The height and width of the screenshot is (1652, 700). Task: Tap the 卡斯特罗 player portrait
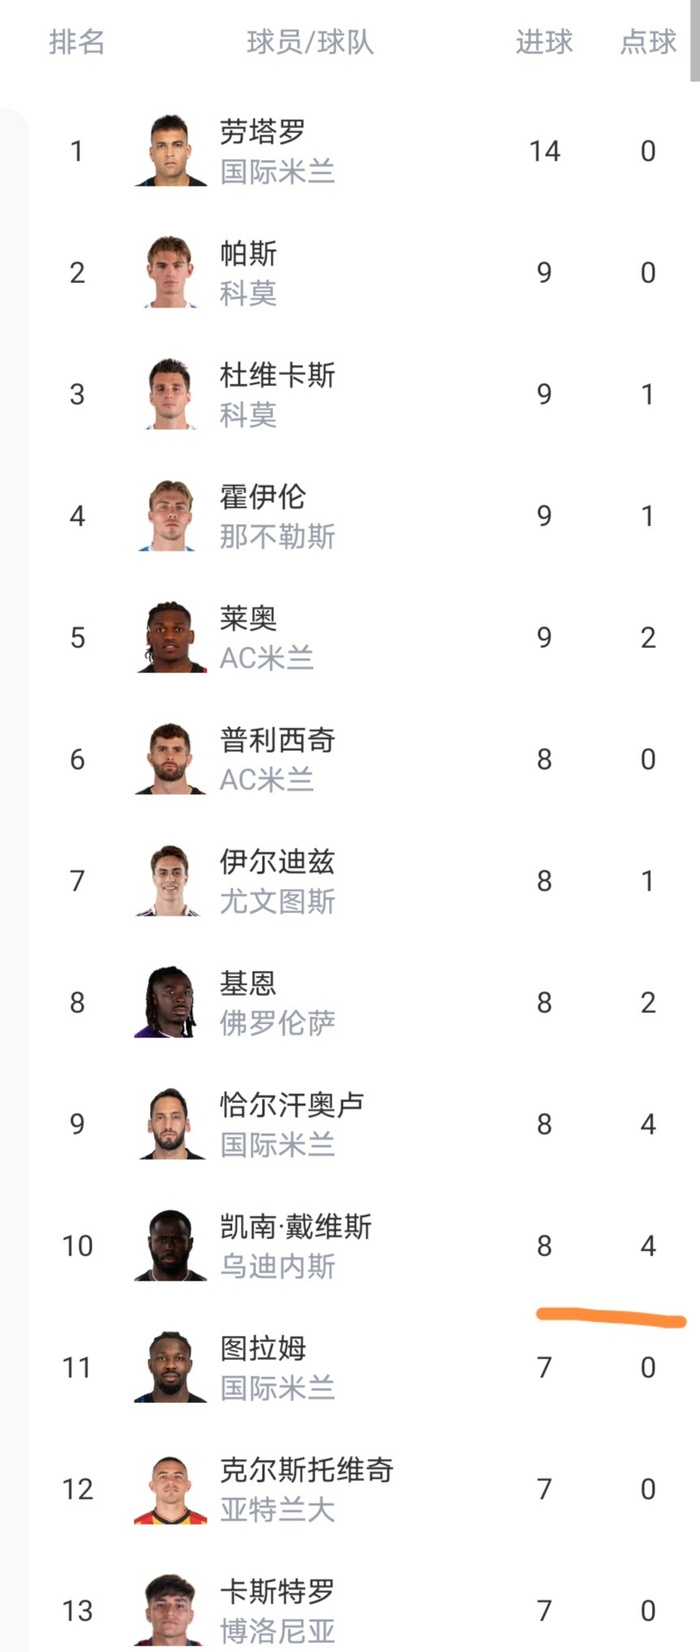click(x=170, y=1610)
